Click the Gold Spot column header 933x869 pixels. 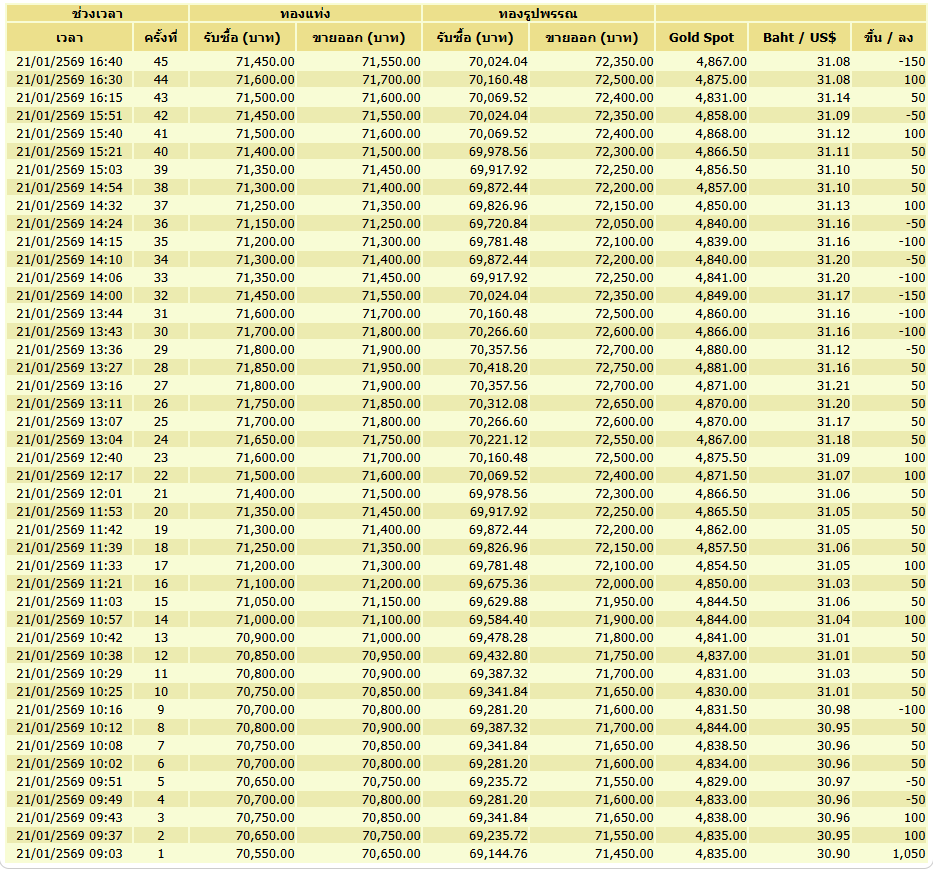point(702,37)
